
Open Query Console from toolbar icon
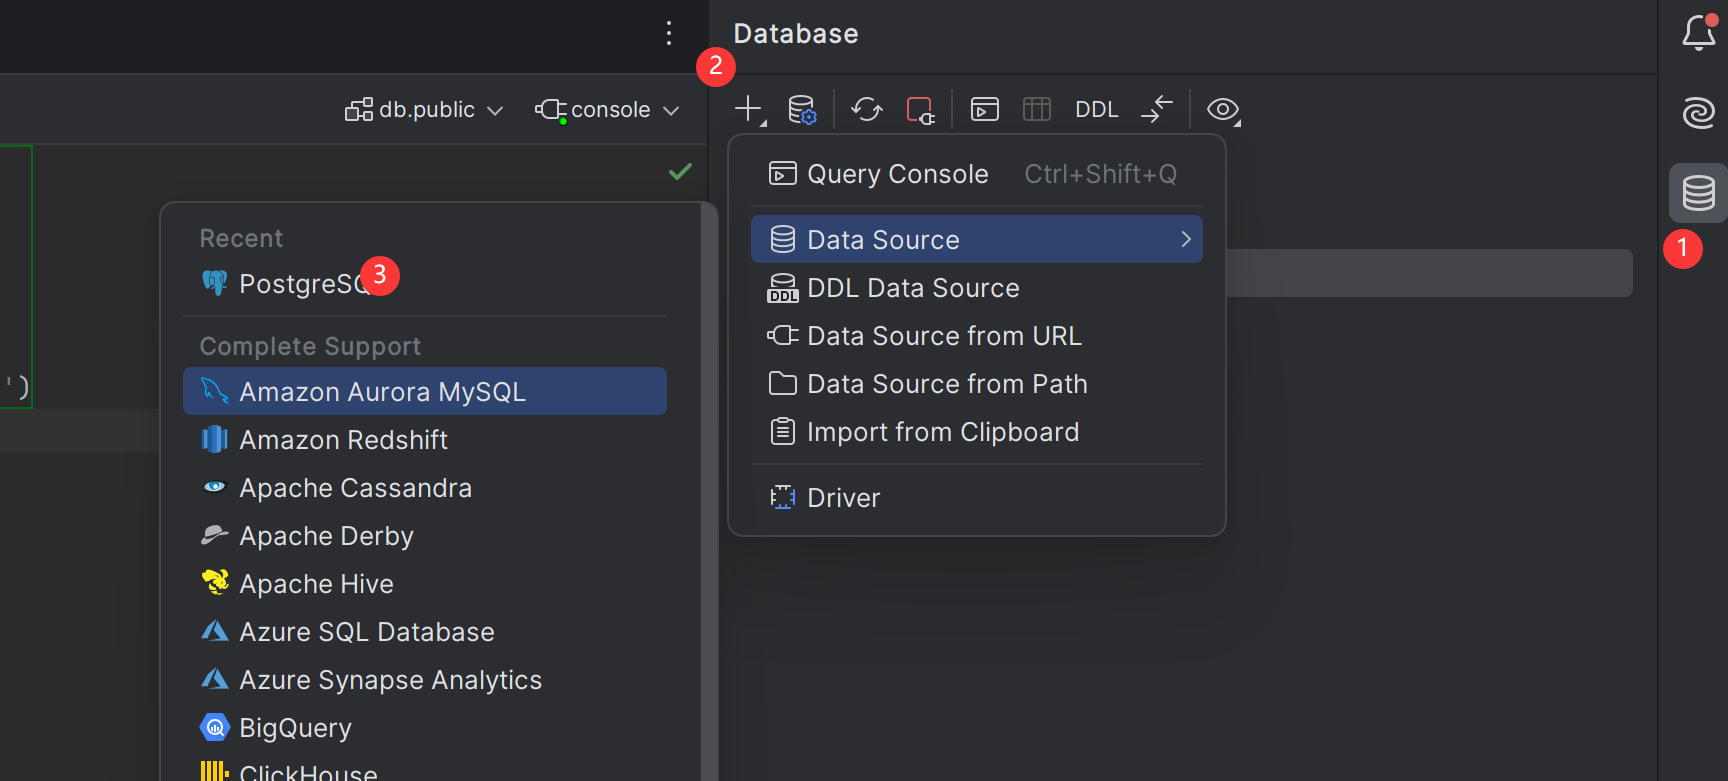click(x=984, y=109)
